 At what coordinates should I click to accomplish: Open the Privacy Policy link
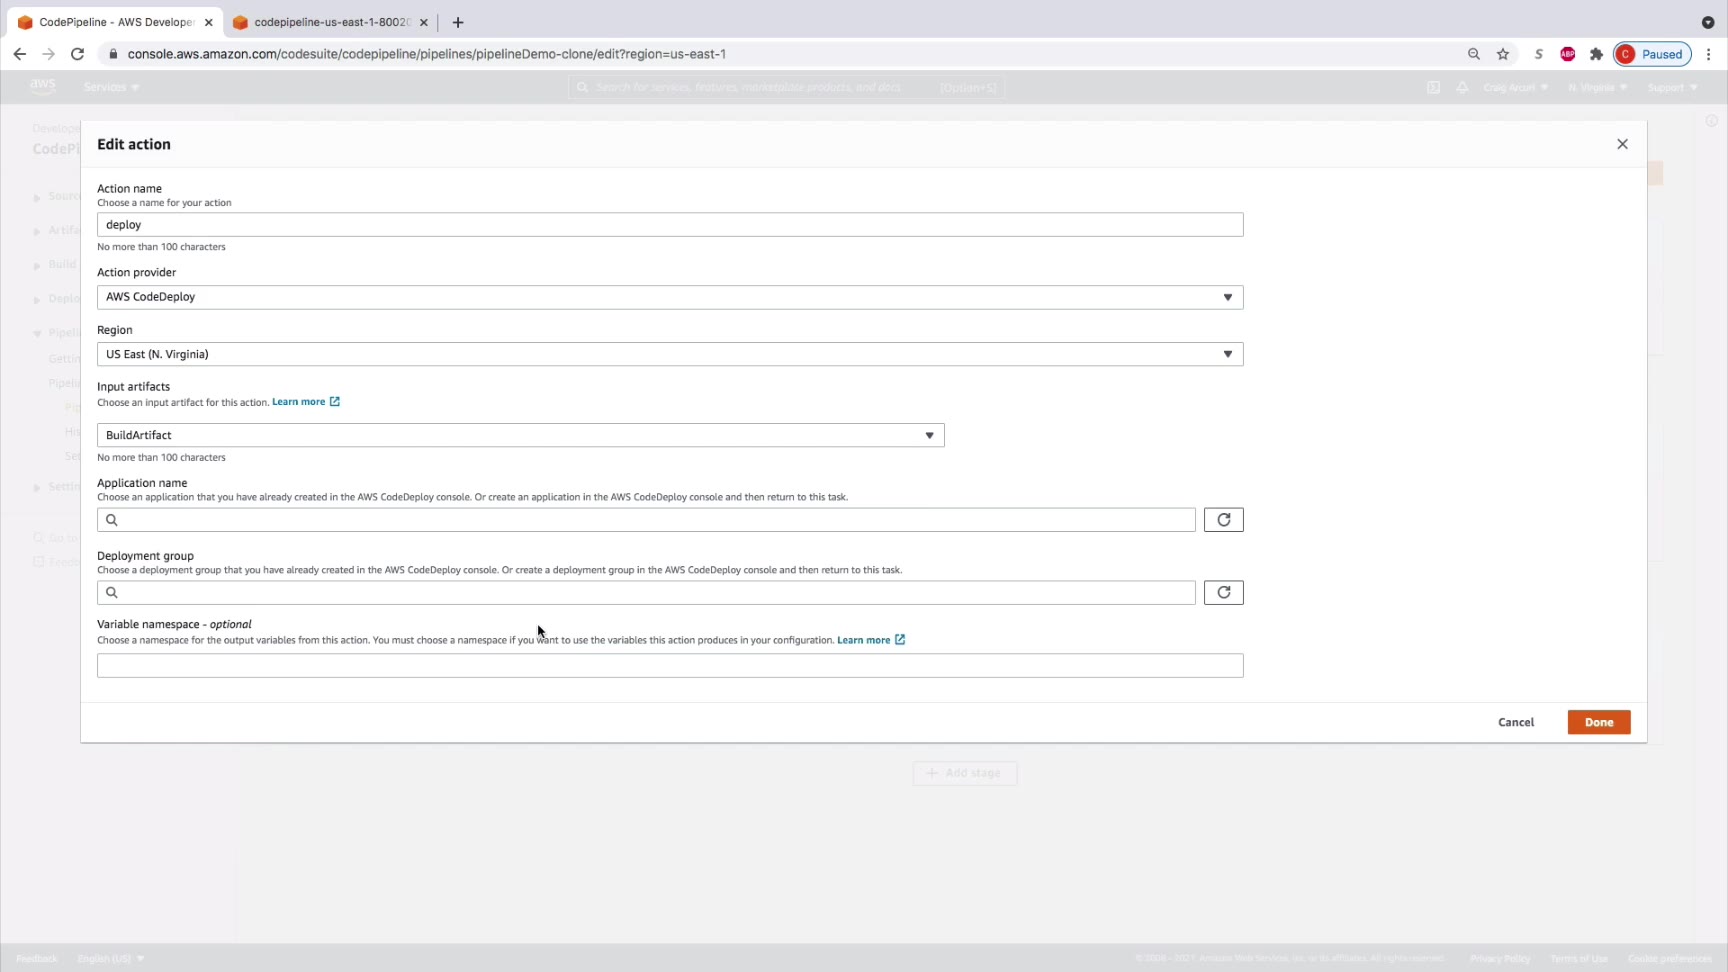1500,958
